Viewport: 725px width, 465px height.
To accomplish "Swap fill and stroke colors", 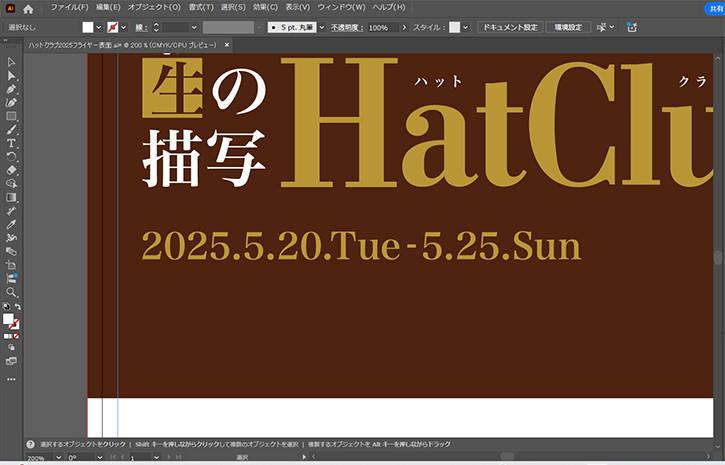I will 18,307.
